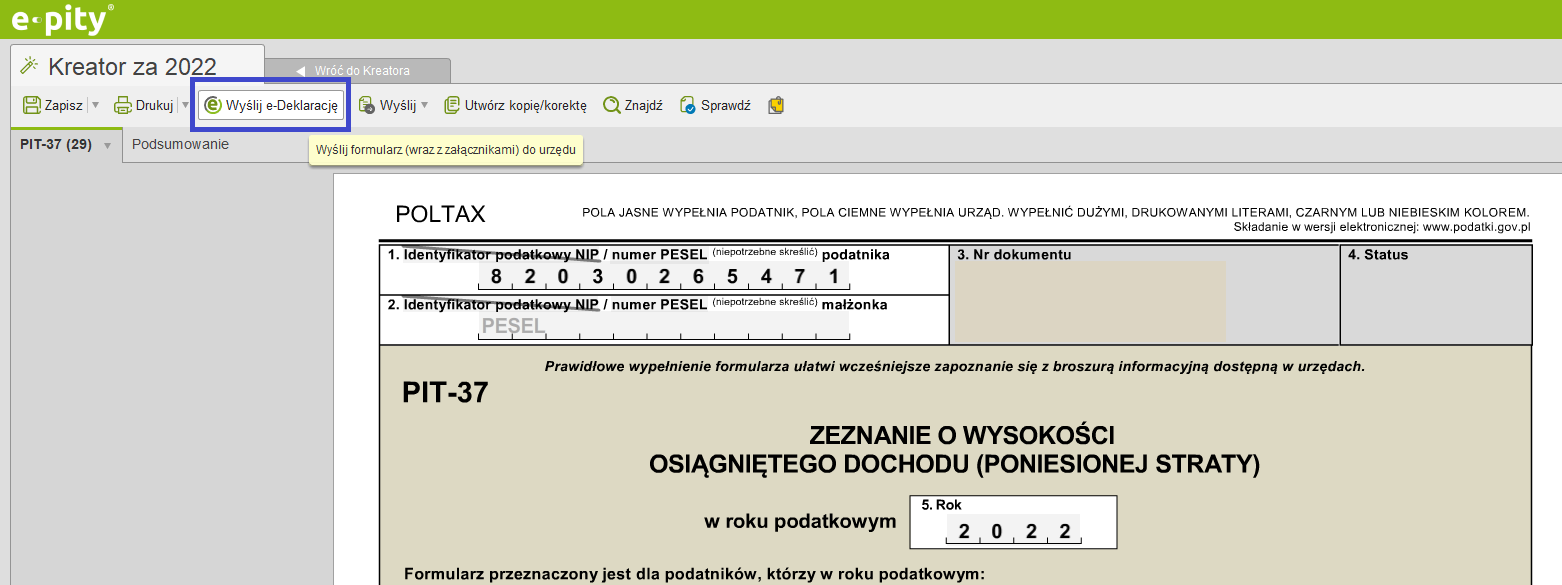The width and height of the screenshot is (1562, 585).
Task: Click the e-pity logo
Action: [x=61, y=19]
